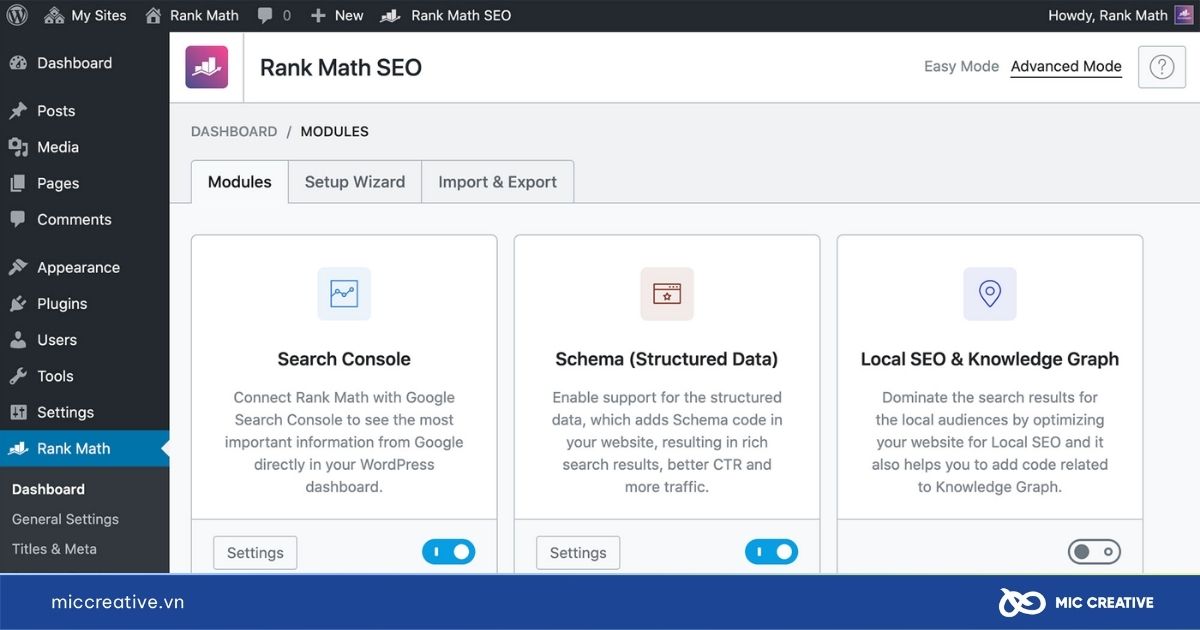The image size is (1200, 630).
Task: Open Rank Math SEO admin bar menu
Action: [446, 15]
